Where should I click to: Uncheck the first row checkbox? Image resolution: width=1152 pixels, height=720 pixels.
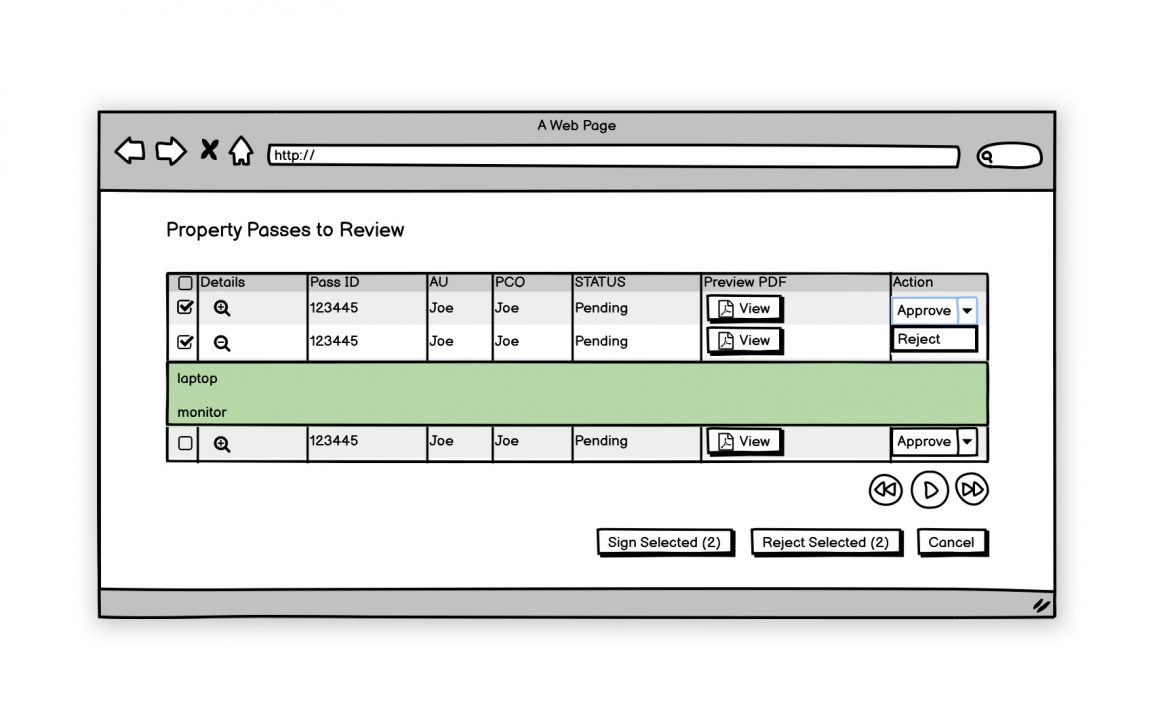tap(185, 308)
